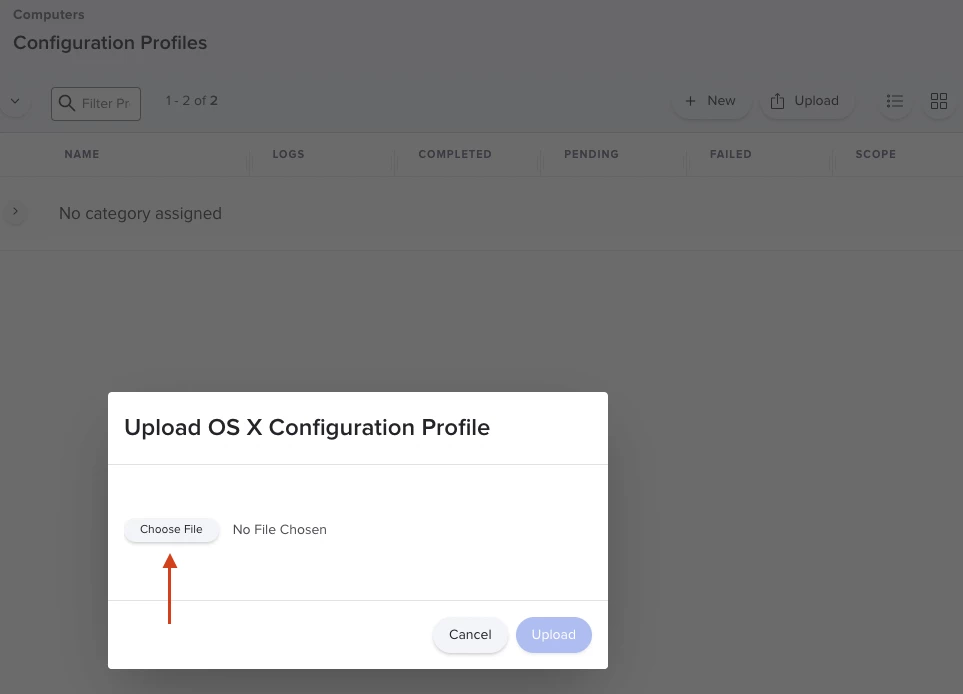The image size is (963, 694).
Task: Click the Choose File button
Action: pos(171,529)
